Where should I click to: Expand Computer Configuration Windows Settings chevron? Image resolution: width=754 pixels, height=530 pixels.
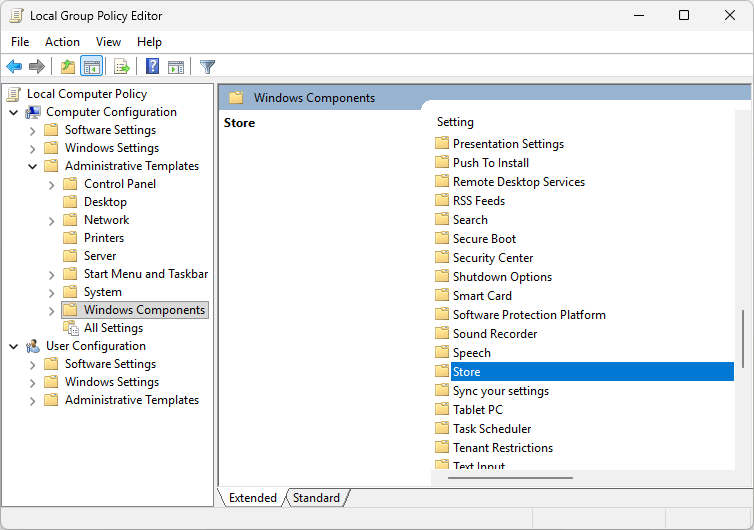[32, 149]
